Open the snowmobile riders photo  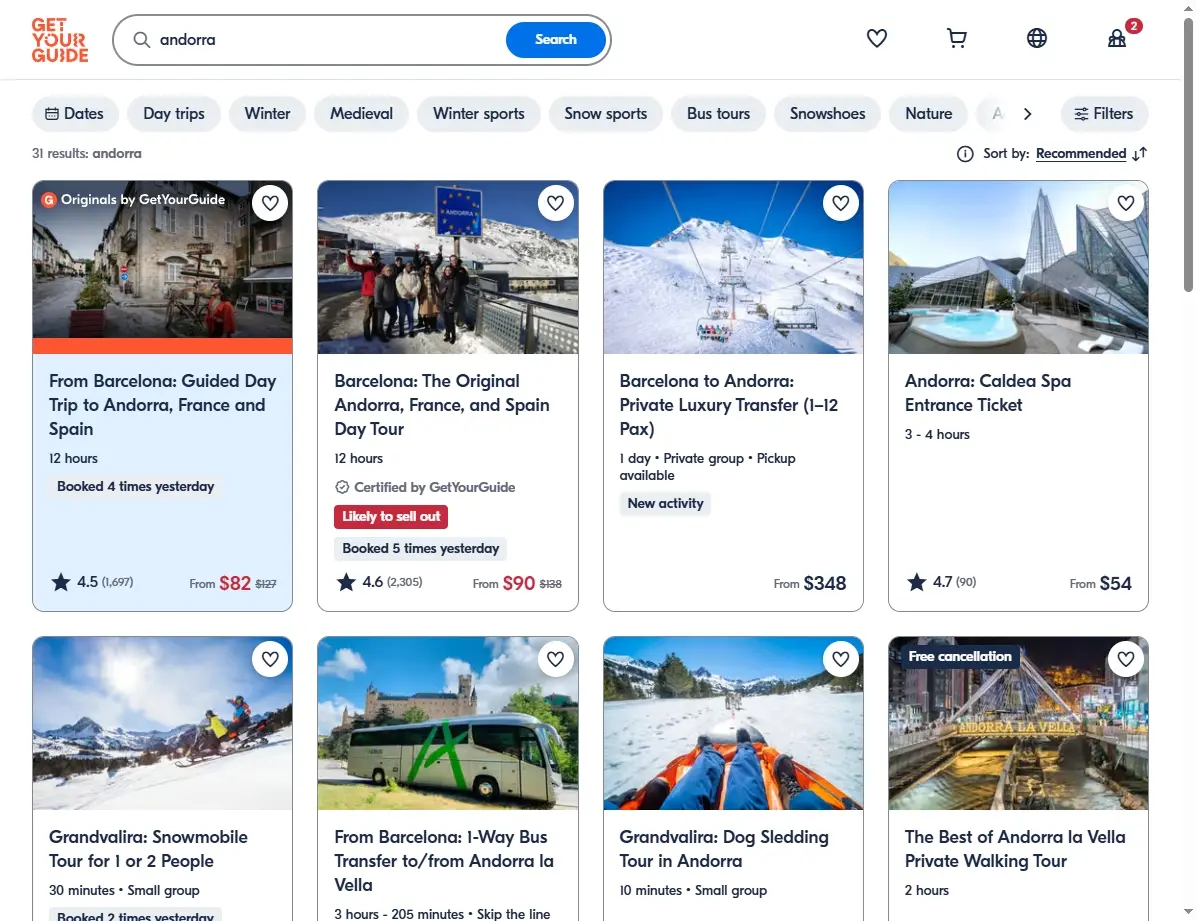(x=162, y=723)
